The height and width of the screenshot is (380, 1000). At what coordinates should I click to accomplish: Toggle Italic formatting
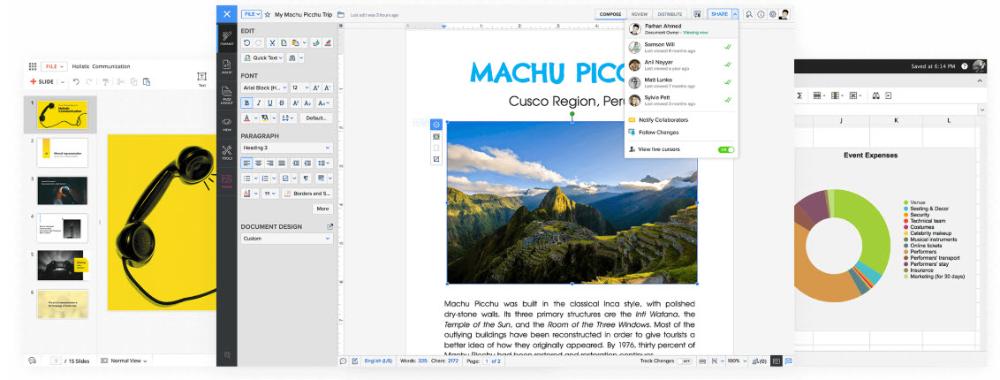258,103
